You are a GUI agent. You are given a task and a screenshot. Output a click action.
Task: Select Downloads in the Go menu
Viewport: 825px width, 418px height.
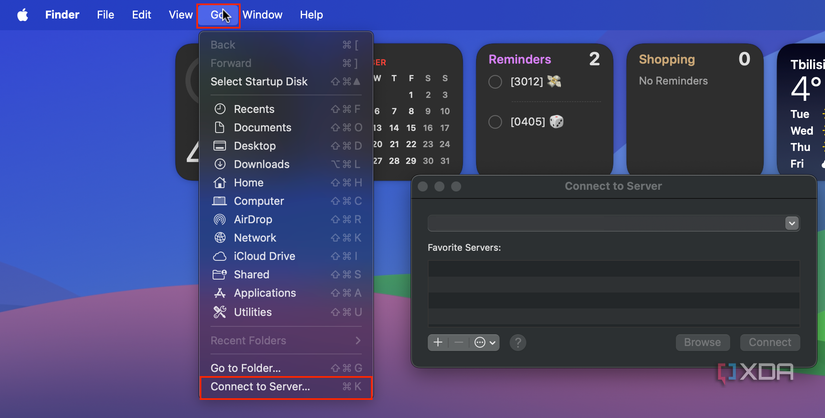(x=286, y=164)
